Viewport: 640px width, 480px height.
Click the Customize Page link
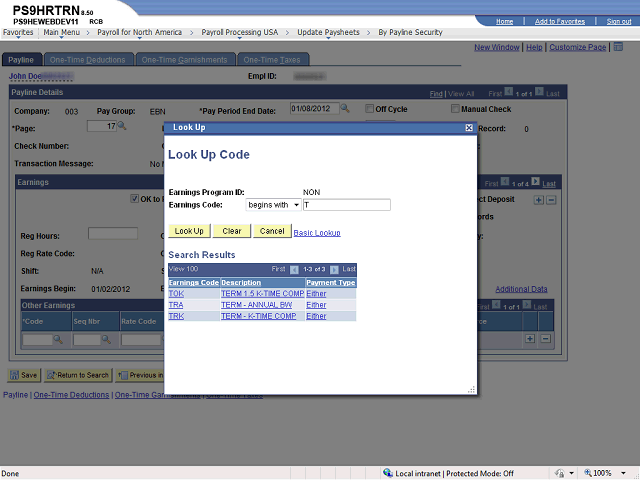pos(578,47)
